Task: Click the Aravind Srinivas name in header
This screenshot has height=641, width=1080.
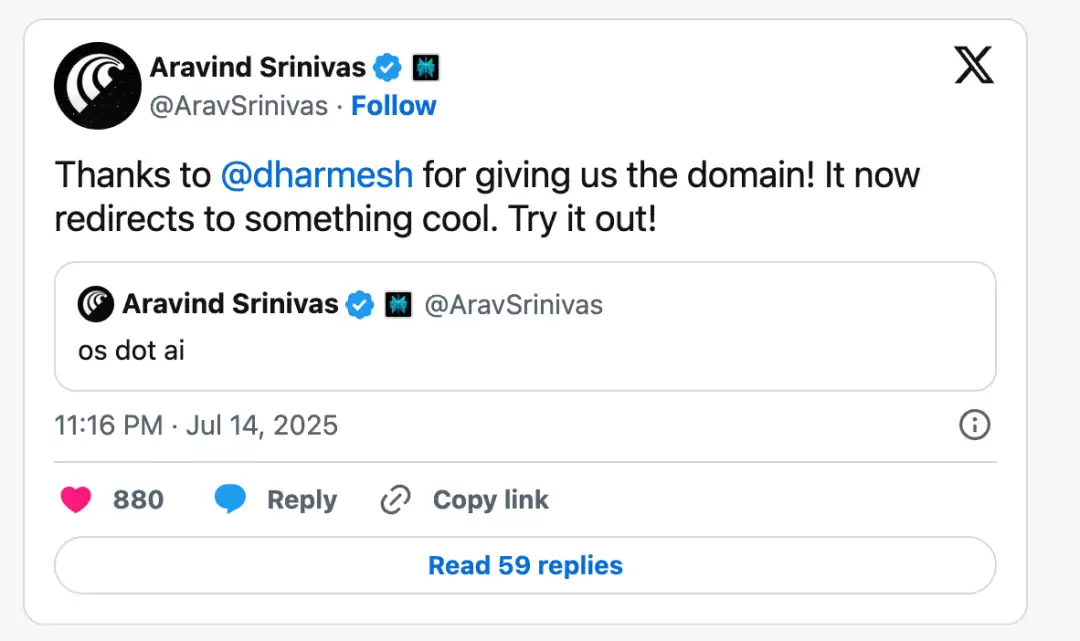Action: point(258,67)
